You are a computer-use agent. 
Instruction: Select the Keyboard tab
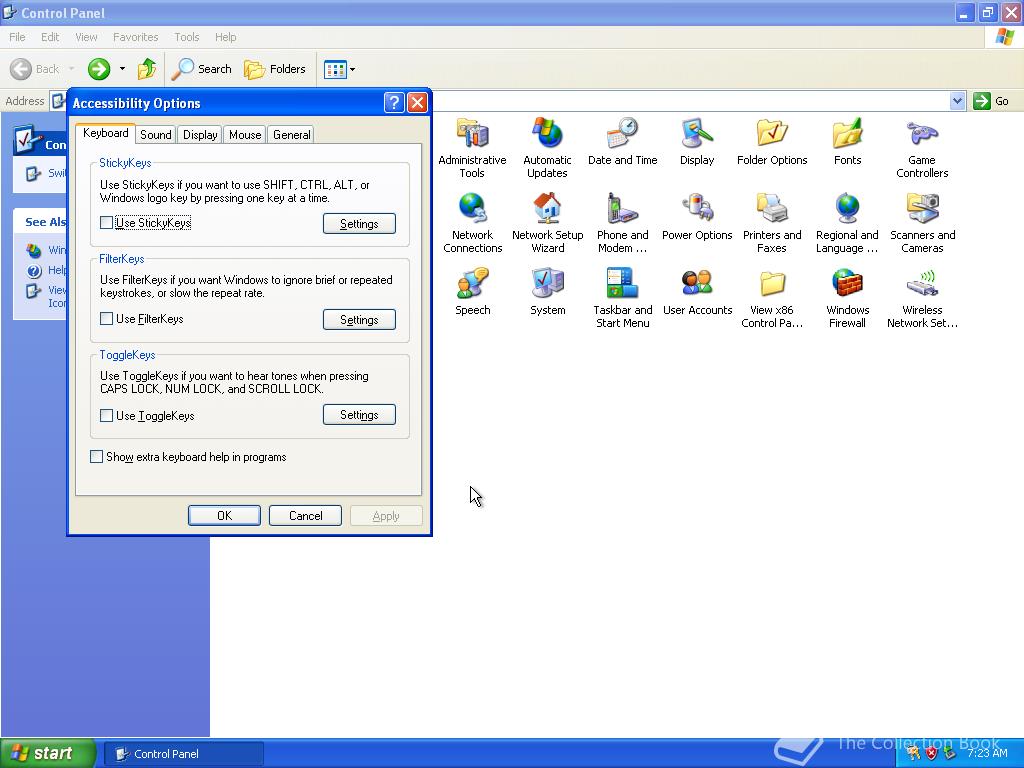click(x=105, y=133)
